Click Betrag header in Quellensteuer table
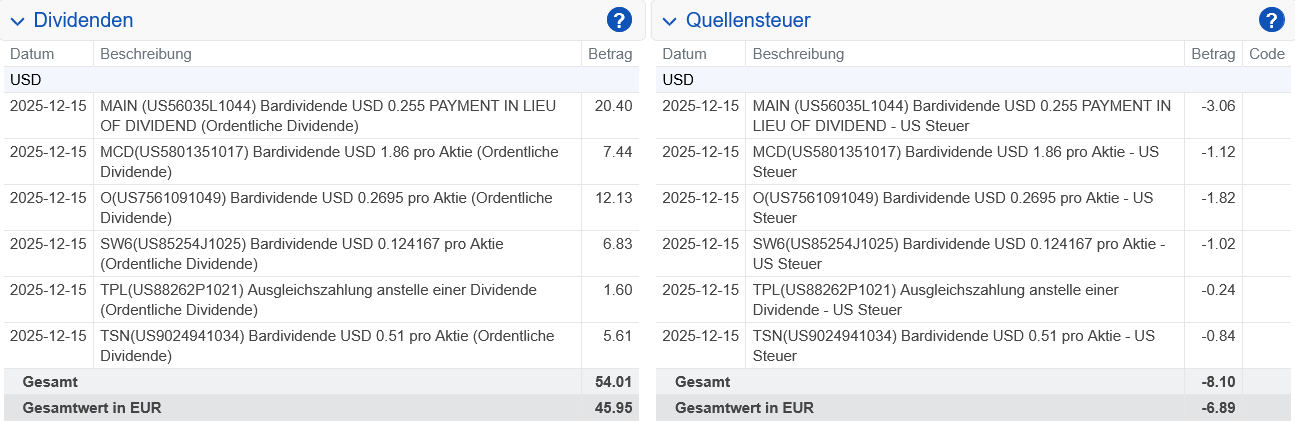1295x422 pixels. (1213, 54)
